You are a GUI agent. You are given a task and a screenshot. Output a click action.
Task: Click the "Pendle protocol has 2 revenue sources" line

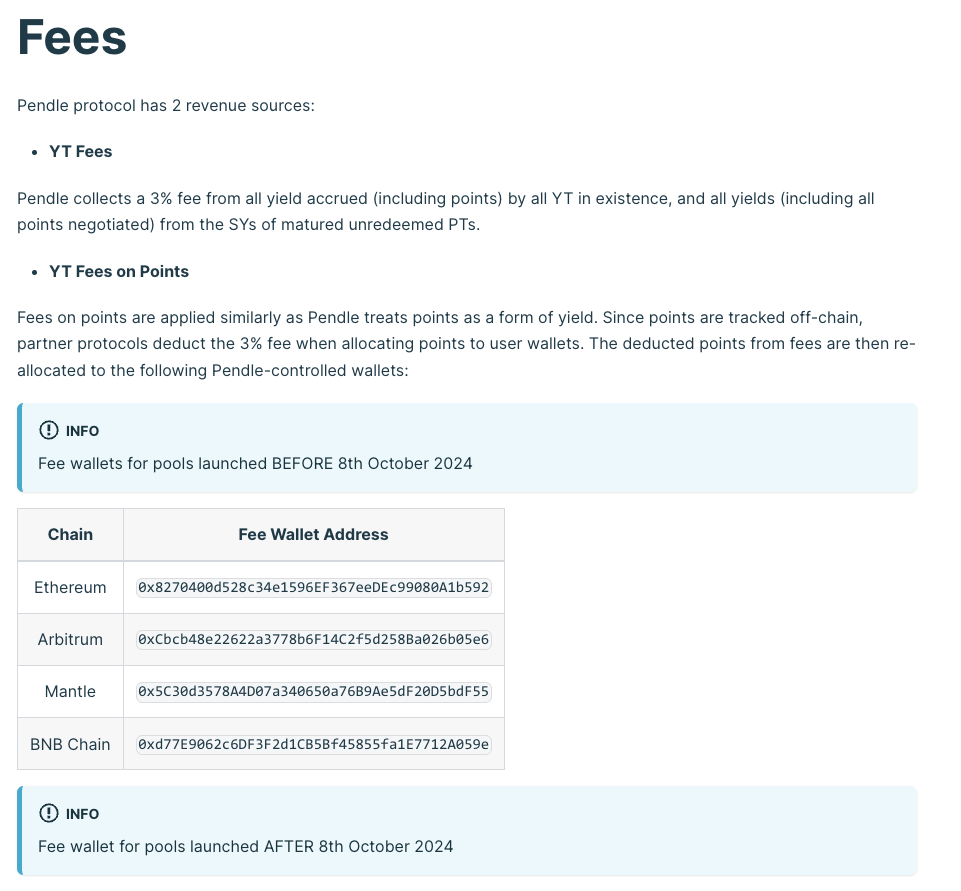point(166,104)
